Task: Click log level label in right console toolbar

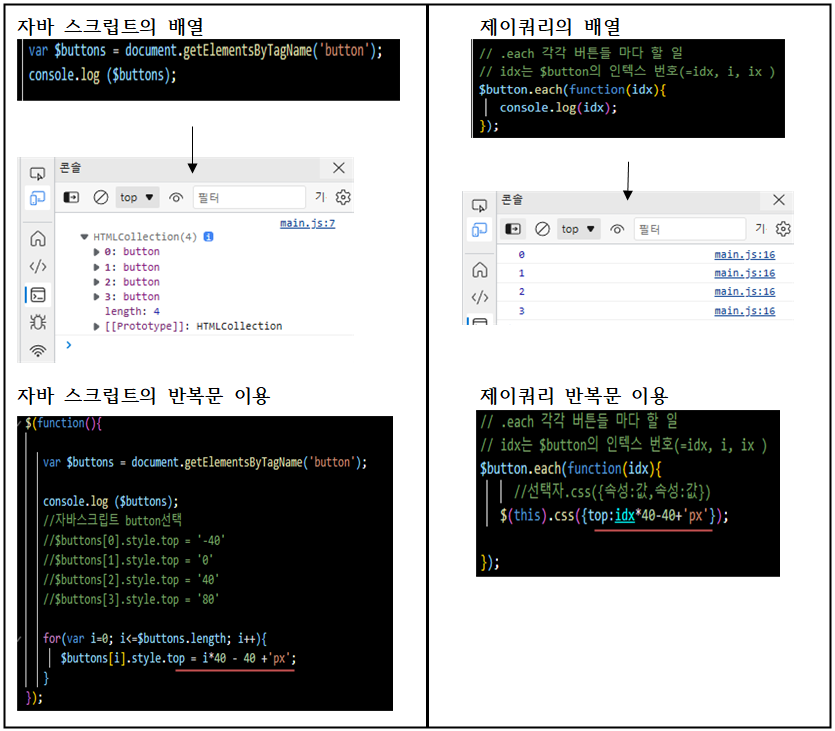Action: tap(760, 228)
